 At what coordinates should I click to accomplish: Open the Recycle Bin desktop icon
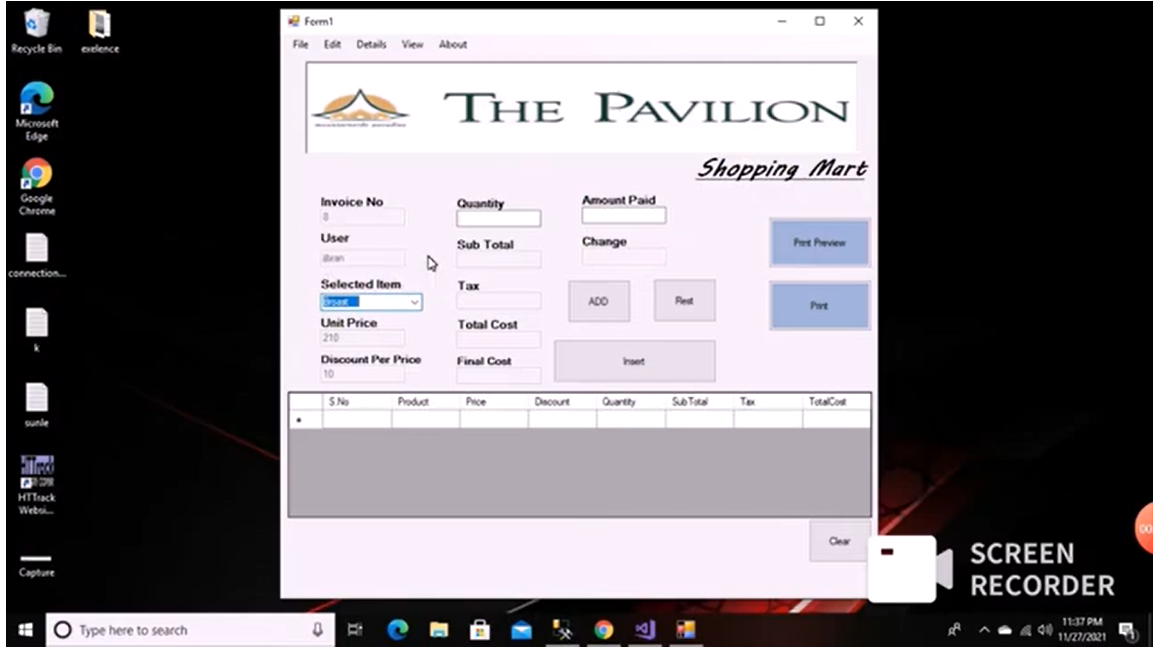point(36,31)
